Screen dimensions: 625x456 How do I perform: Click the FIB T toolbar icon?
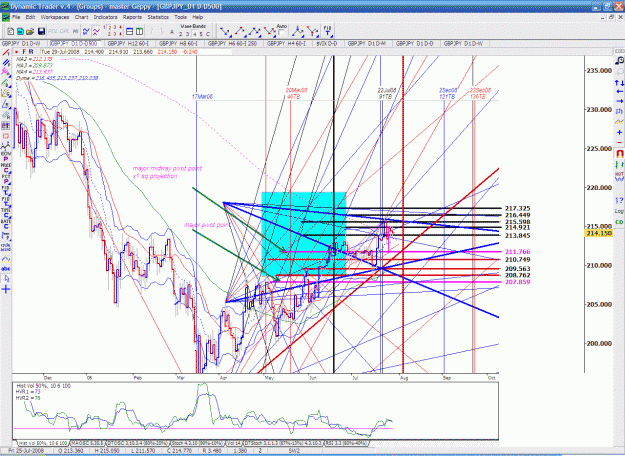[327, 31]
